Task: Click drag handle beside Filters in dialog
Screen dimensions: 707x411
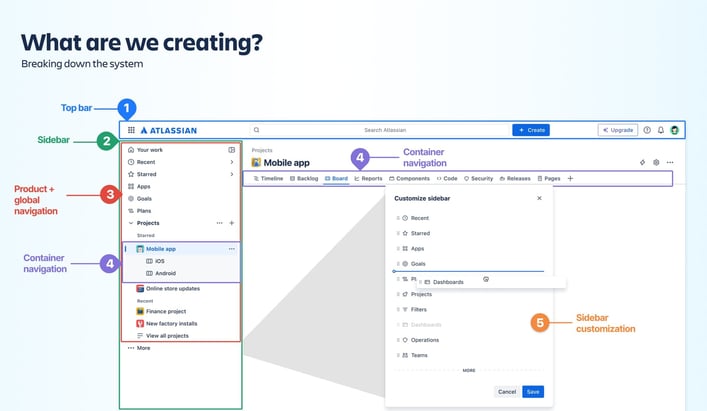Action: coord(398,310)
